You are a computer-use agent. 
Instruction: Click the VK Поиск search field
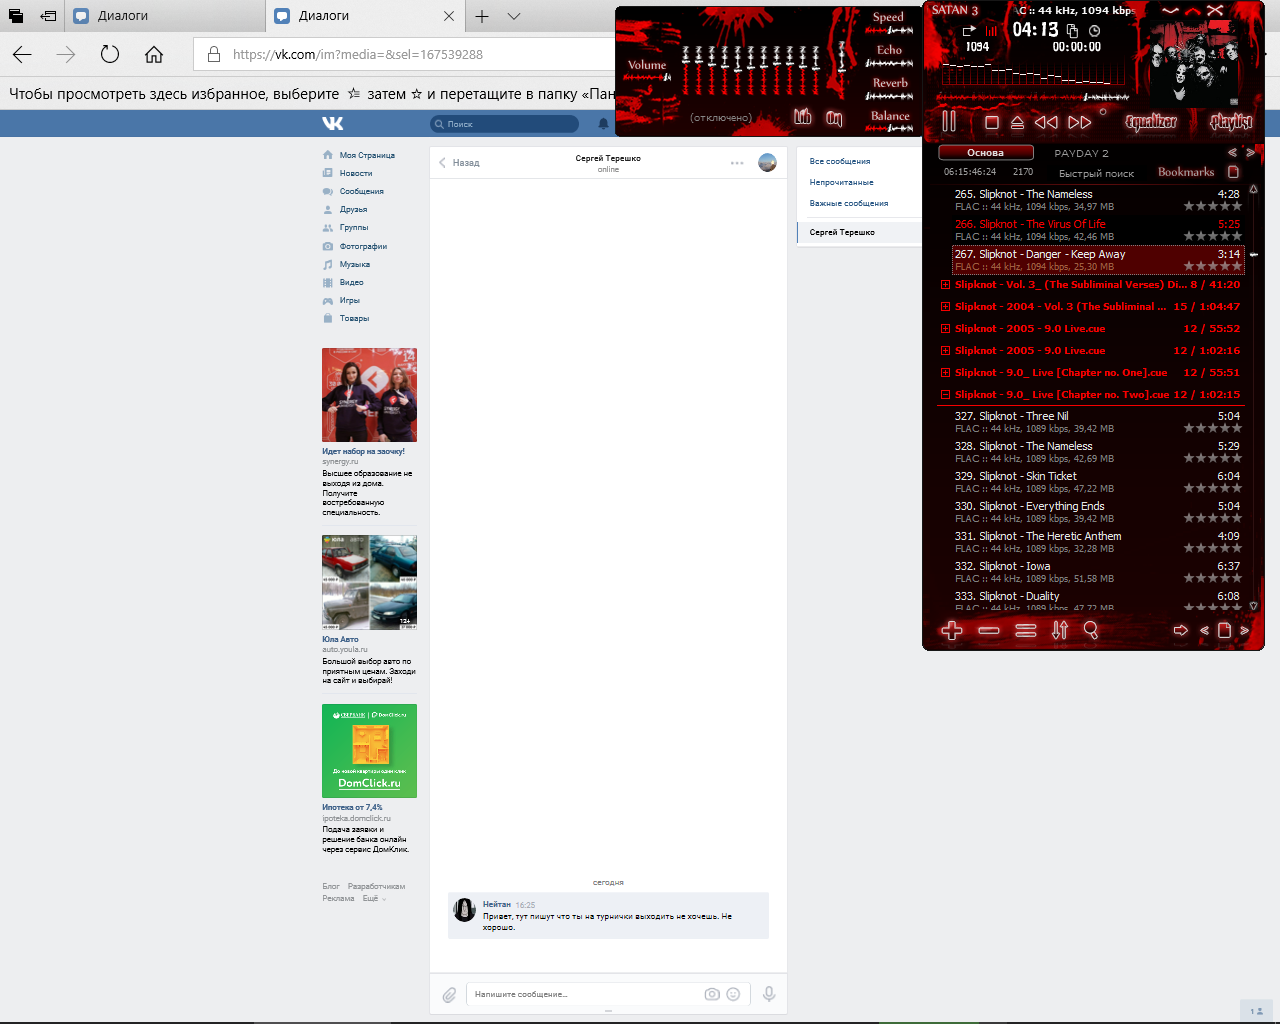point(505,124)
